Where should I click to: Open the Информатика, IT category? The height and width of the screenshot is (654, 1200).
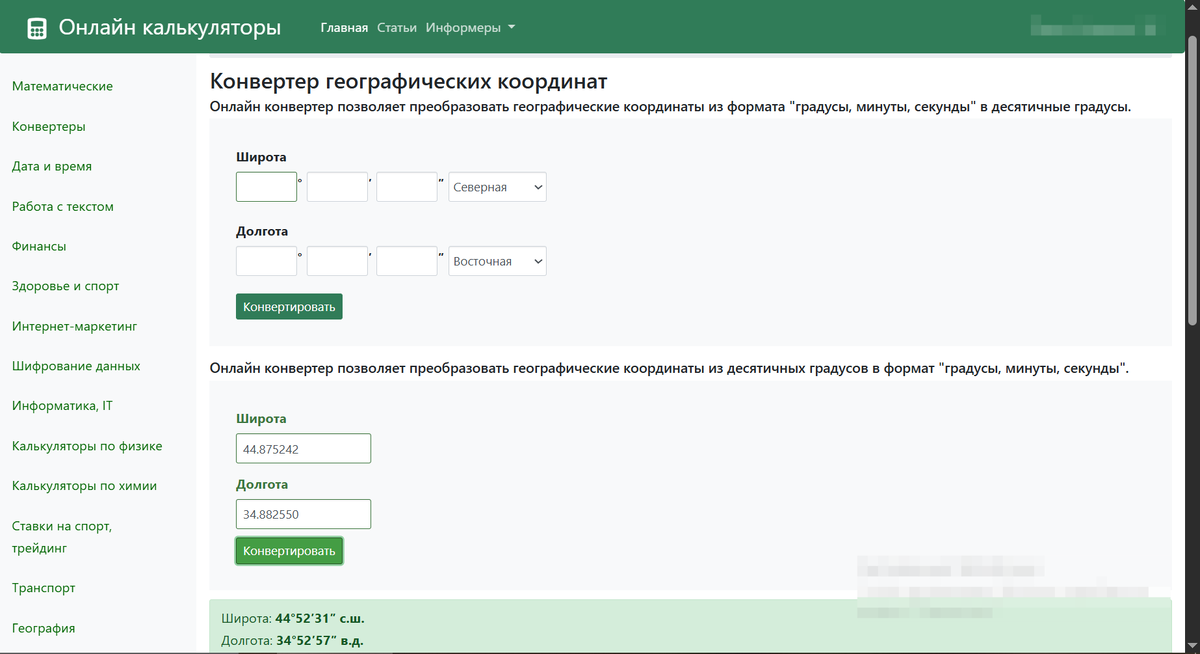(62, 406)
